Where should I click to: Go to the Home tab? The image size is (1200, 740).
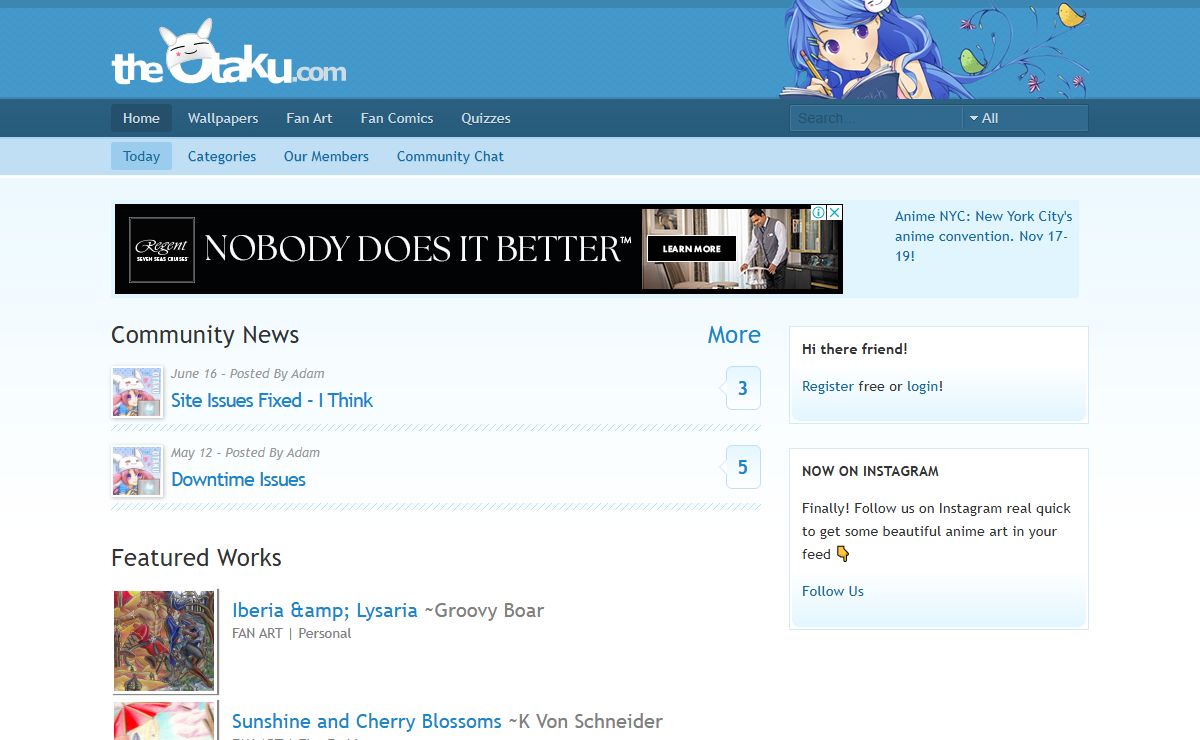point(141,118)
